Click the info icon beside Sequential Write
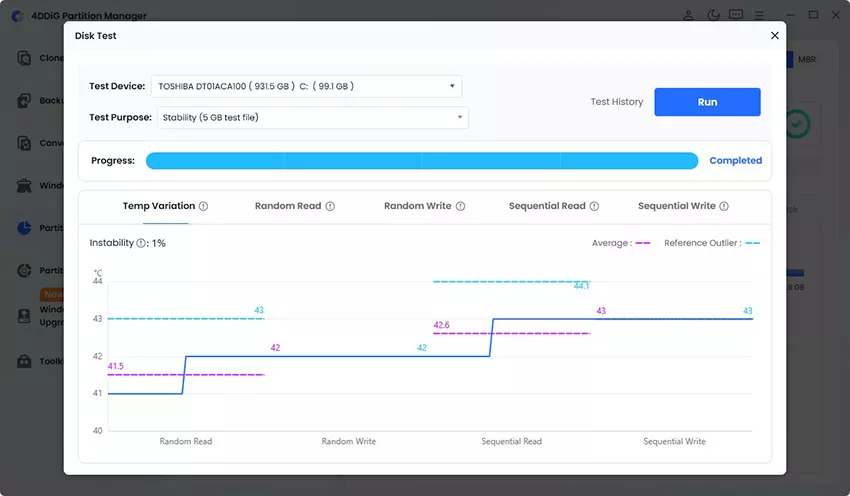This screenshot has width=850, height=496. [724, 206]
